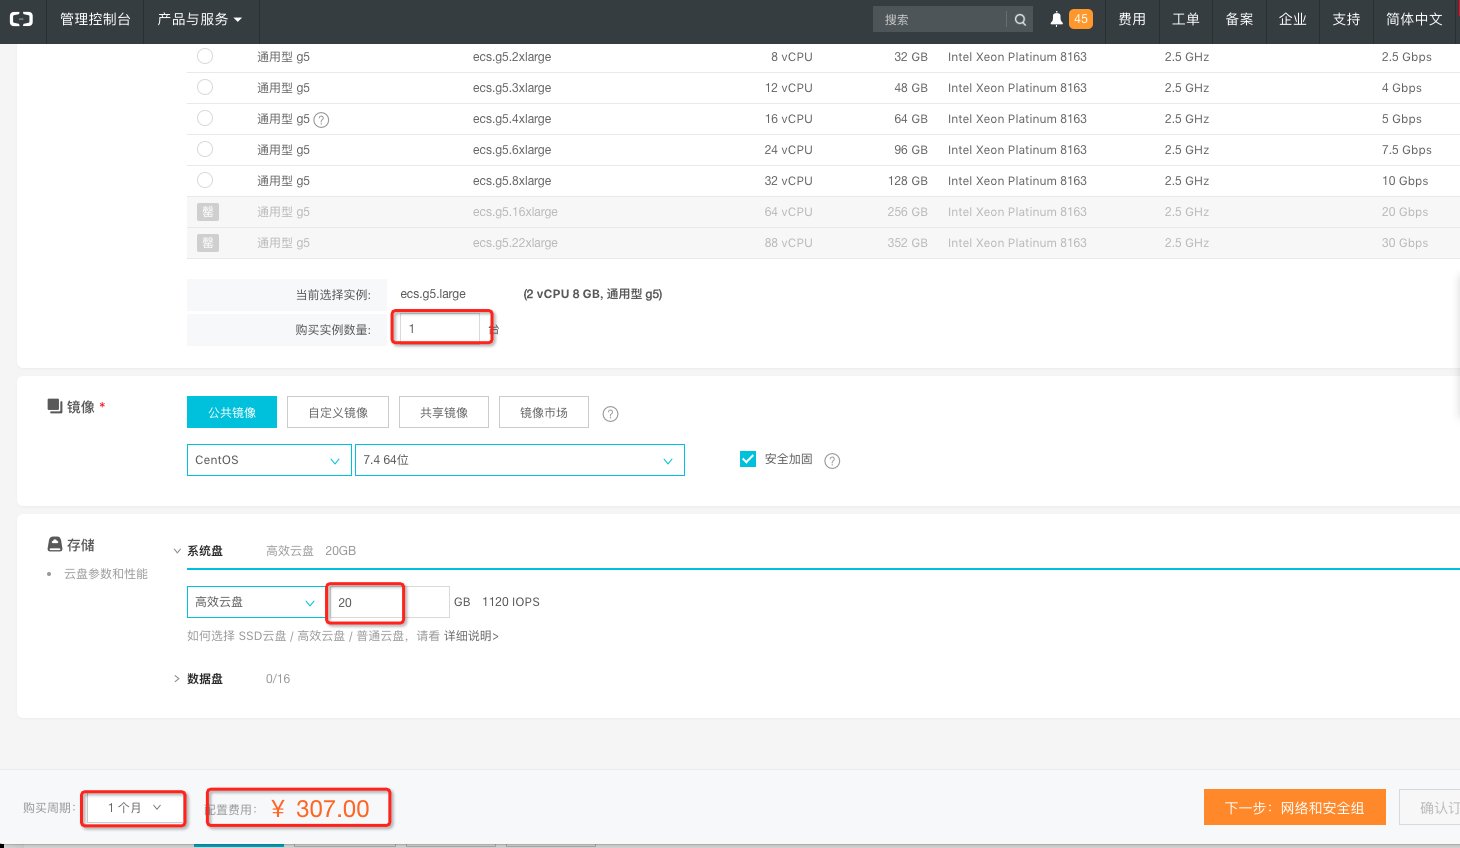Open the 1个月 purchase period dropdown
Viewport: 1460px width, 848px height.
pos(135,808)
